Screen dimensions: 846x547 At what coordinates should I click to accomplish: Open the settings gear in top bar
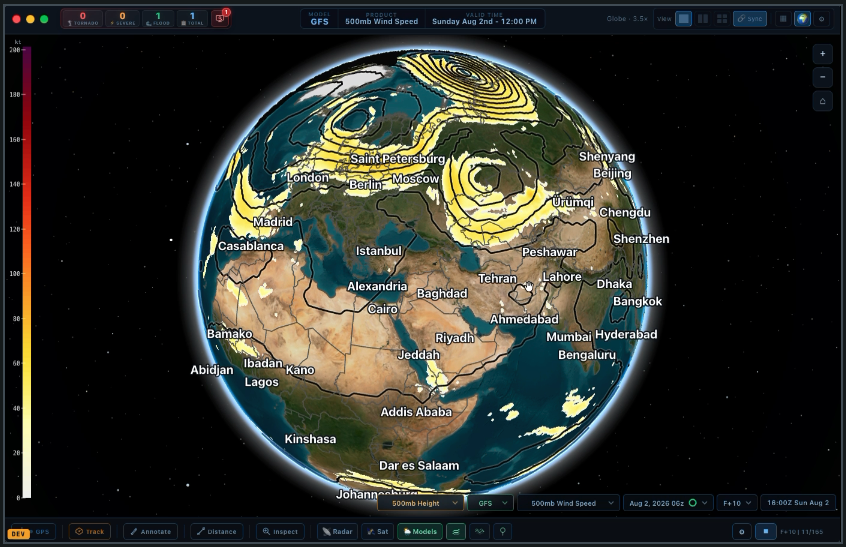[822, 19]
